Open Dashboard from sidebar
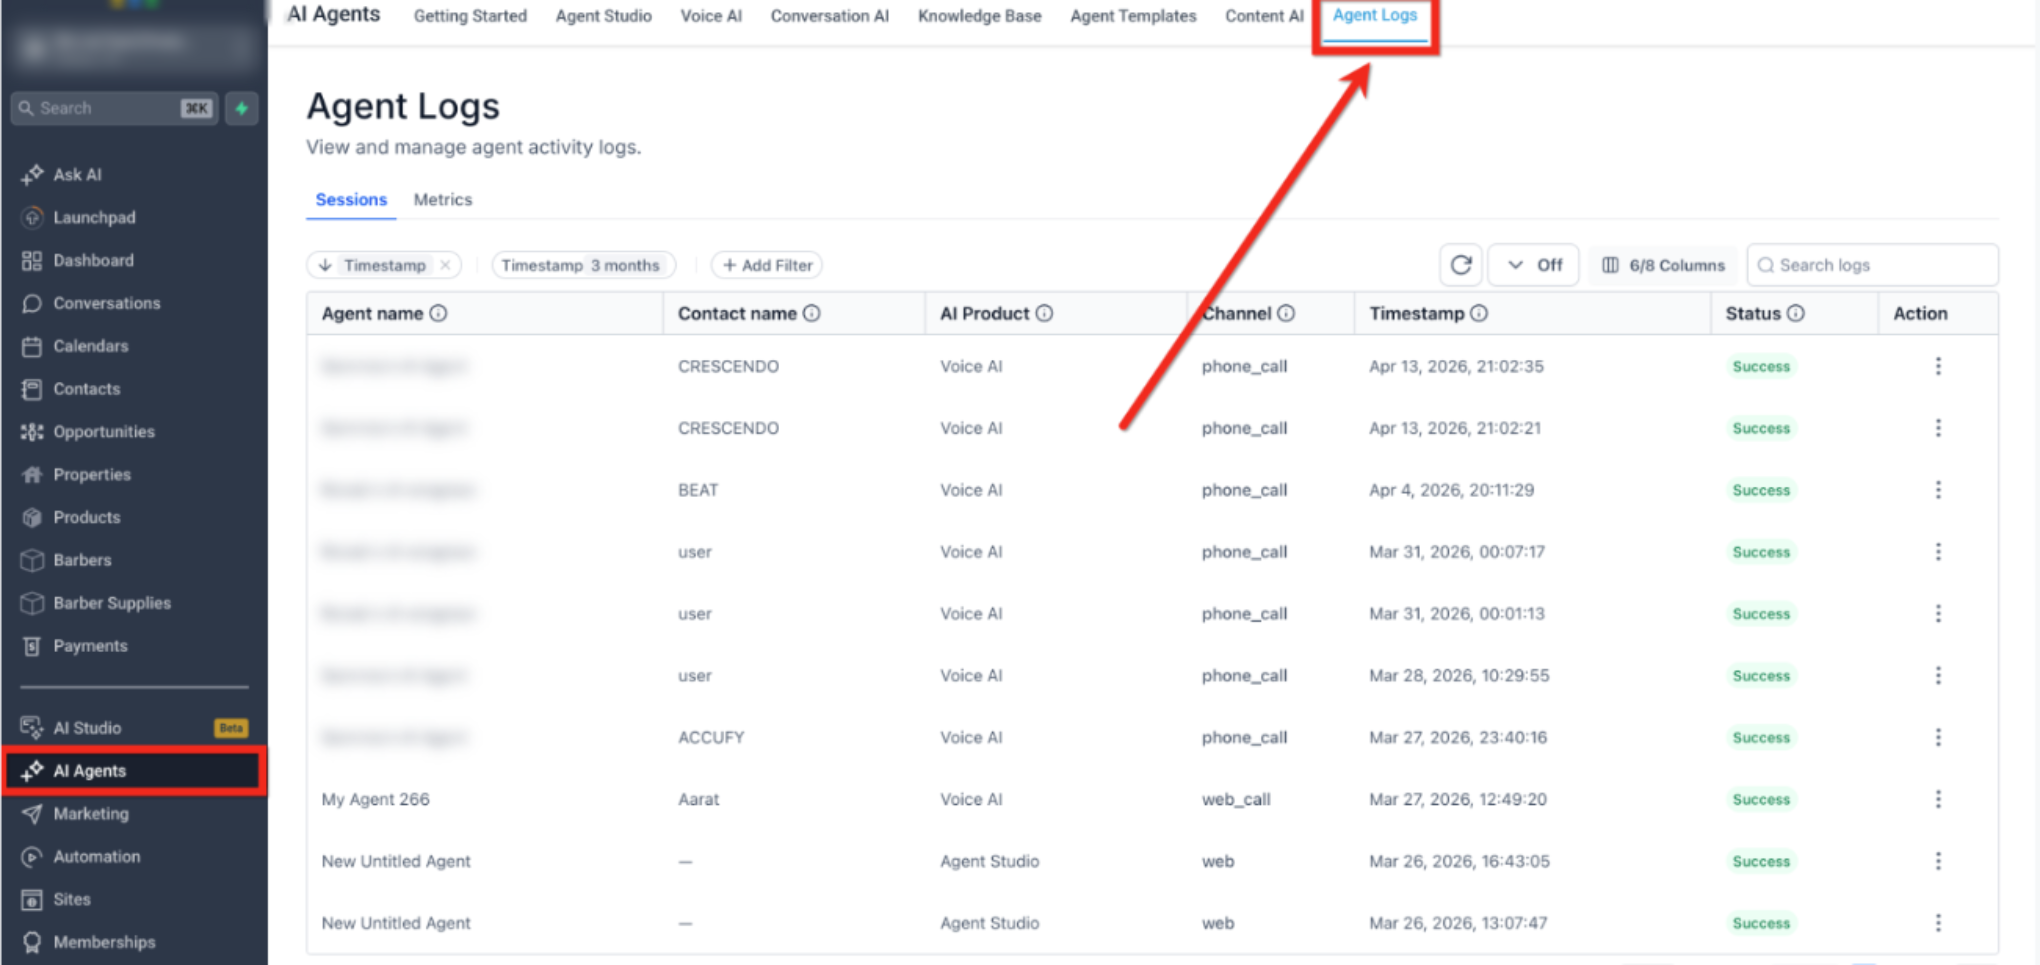This screenshot has height=965, width=2040. (93, 260)
